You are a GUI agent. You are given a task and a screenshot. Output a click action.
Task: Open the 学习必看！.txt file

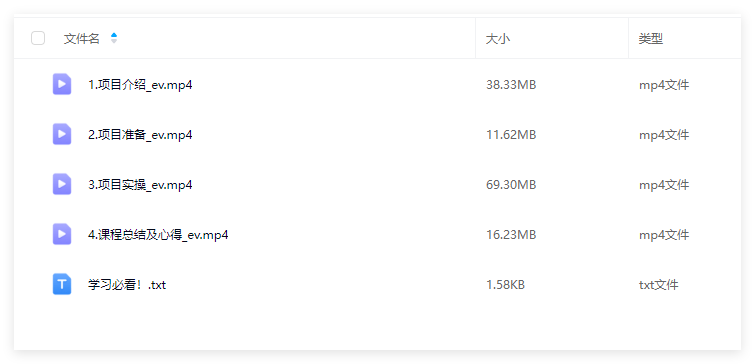(127, 285)
